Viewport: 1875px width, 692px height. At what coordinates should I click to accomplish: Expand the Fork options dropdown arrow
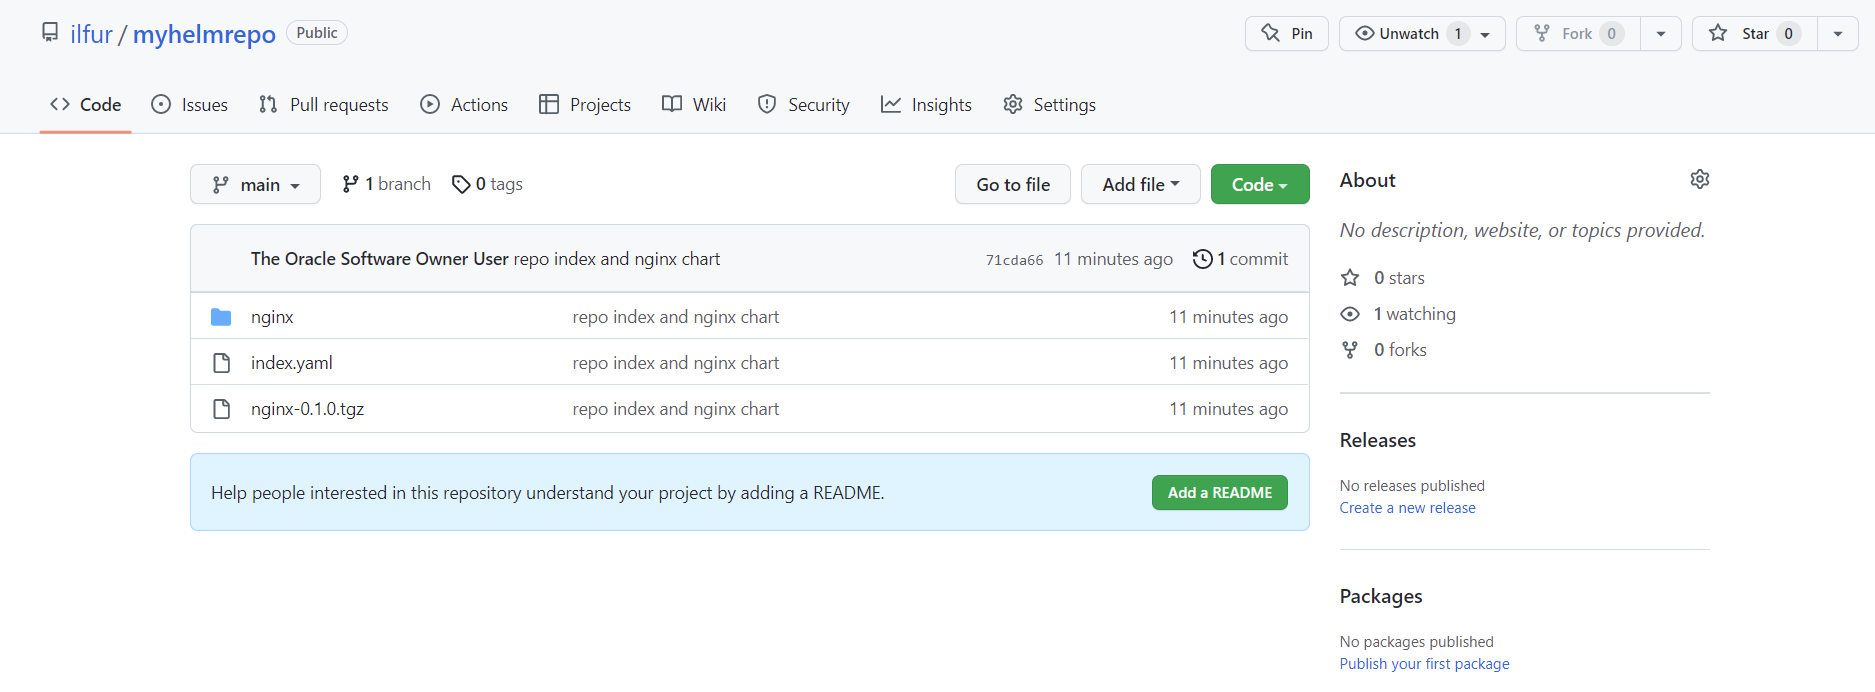pyautogui.click(x=1661, y=33)
